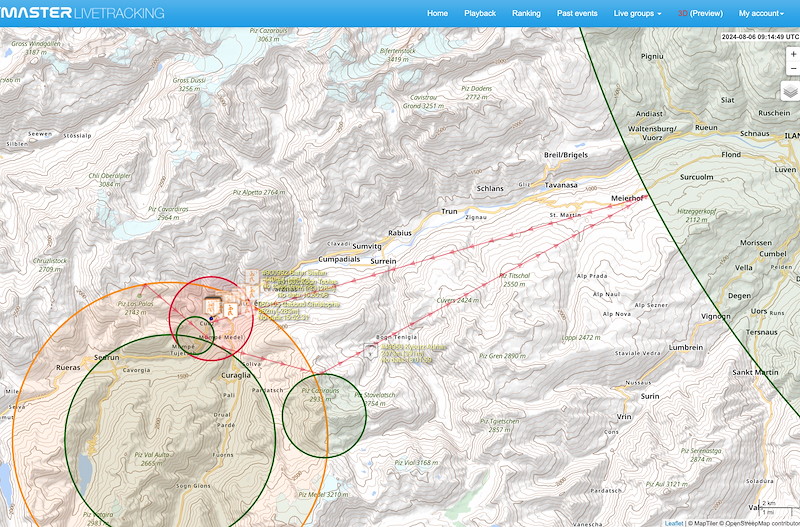Click the Sedrun town label

tap(107, 358)
